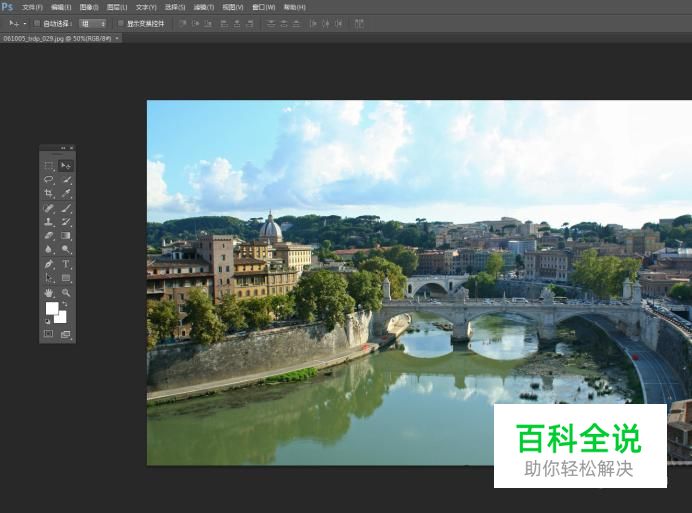The width and height of the screenshot is (692, 513).
Task: Click align bottom edges button
Action: point(208,23)
